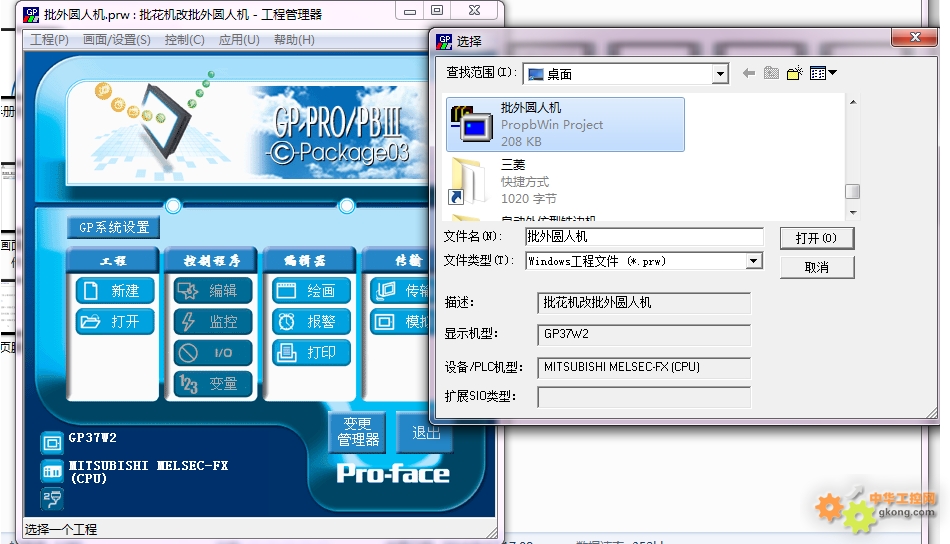Image resolution: width=950 pixels, height=544 pixels.
Task: Minimize the project manager window
Action: (x=410, y=10)
